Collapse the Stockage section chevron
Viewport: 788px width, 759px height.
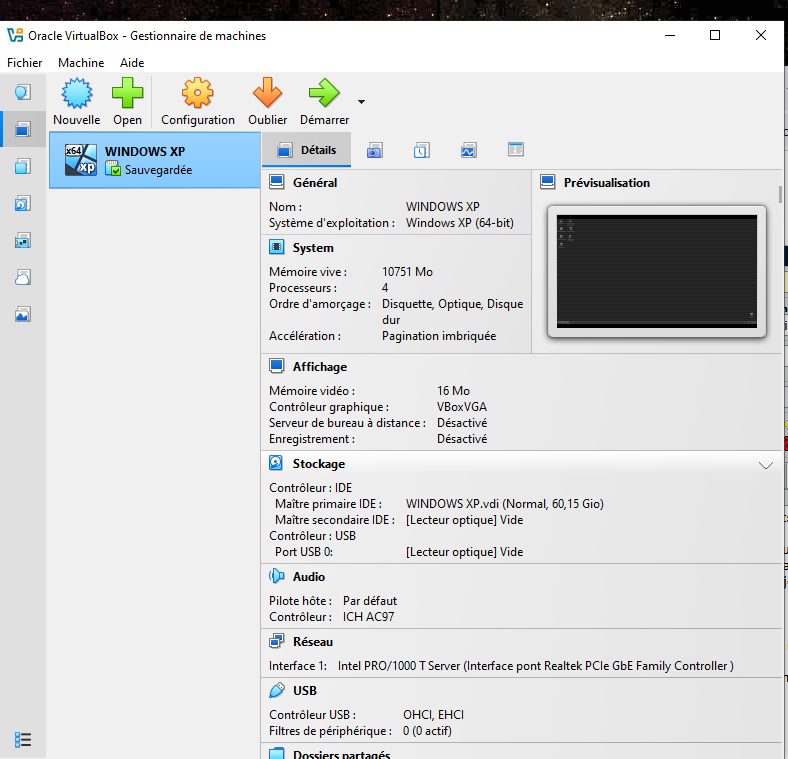766,465
